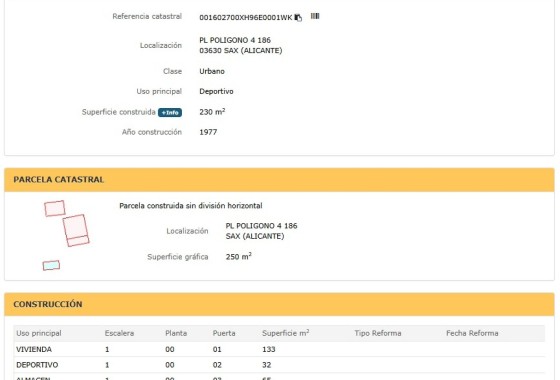Image resolution: width=560 pixels, height=380 pixels.
Task: Select 'SAX (ALICANTE)' in parcel section
Action: click(x=255, y=236)
